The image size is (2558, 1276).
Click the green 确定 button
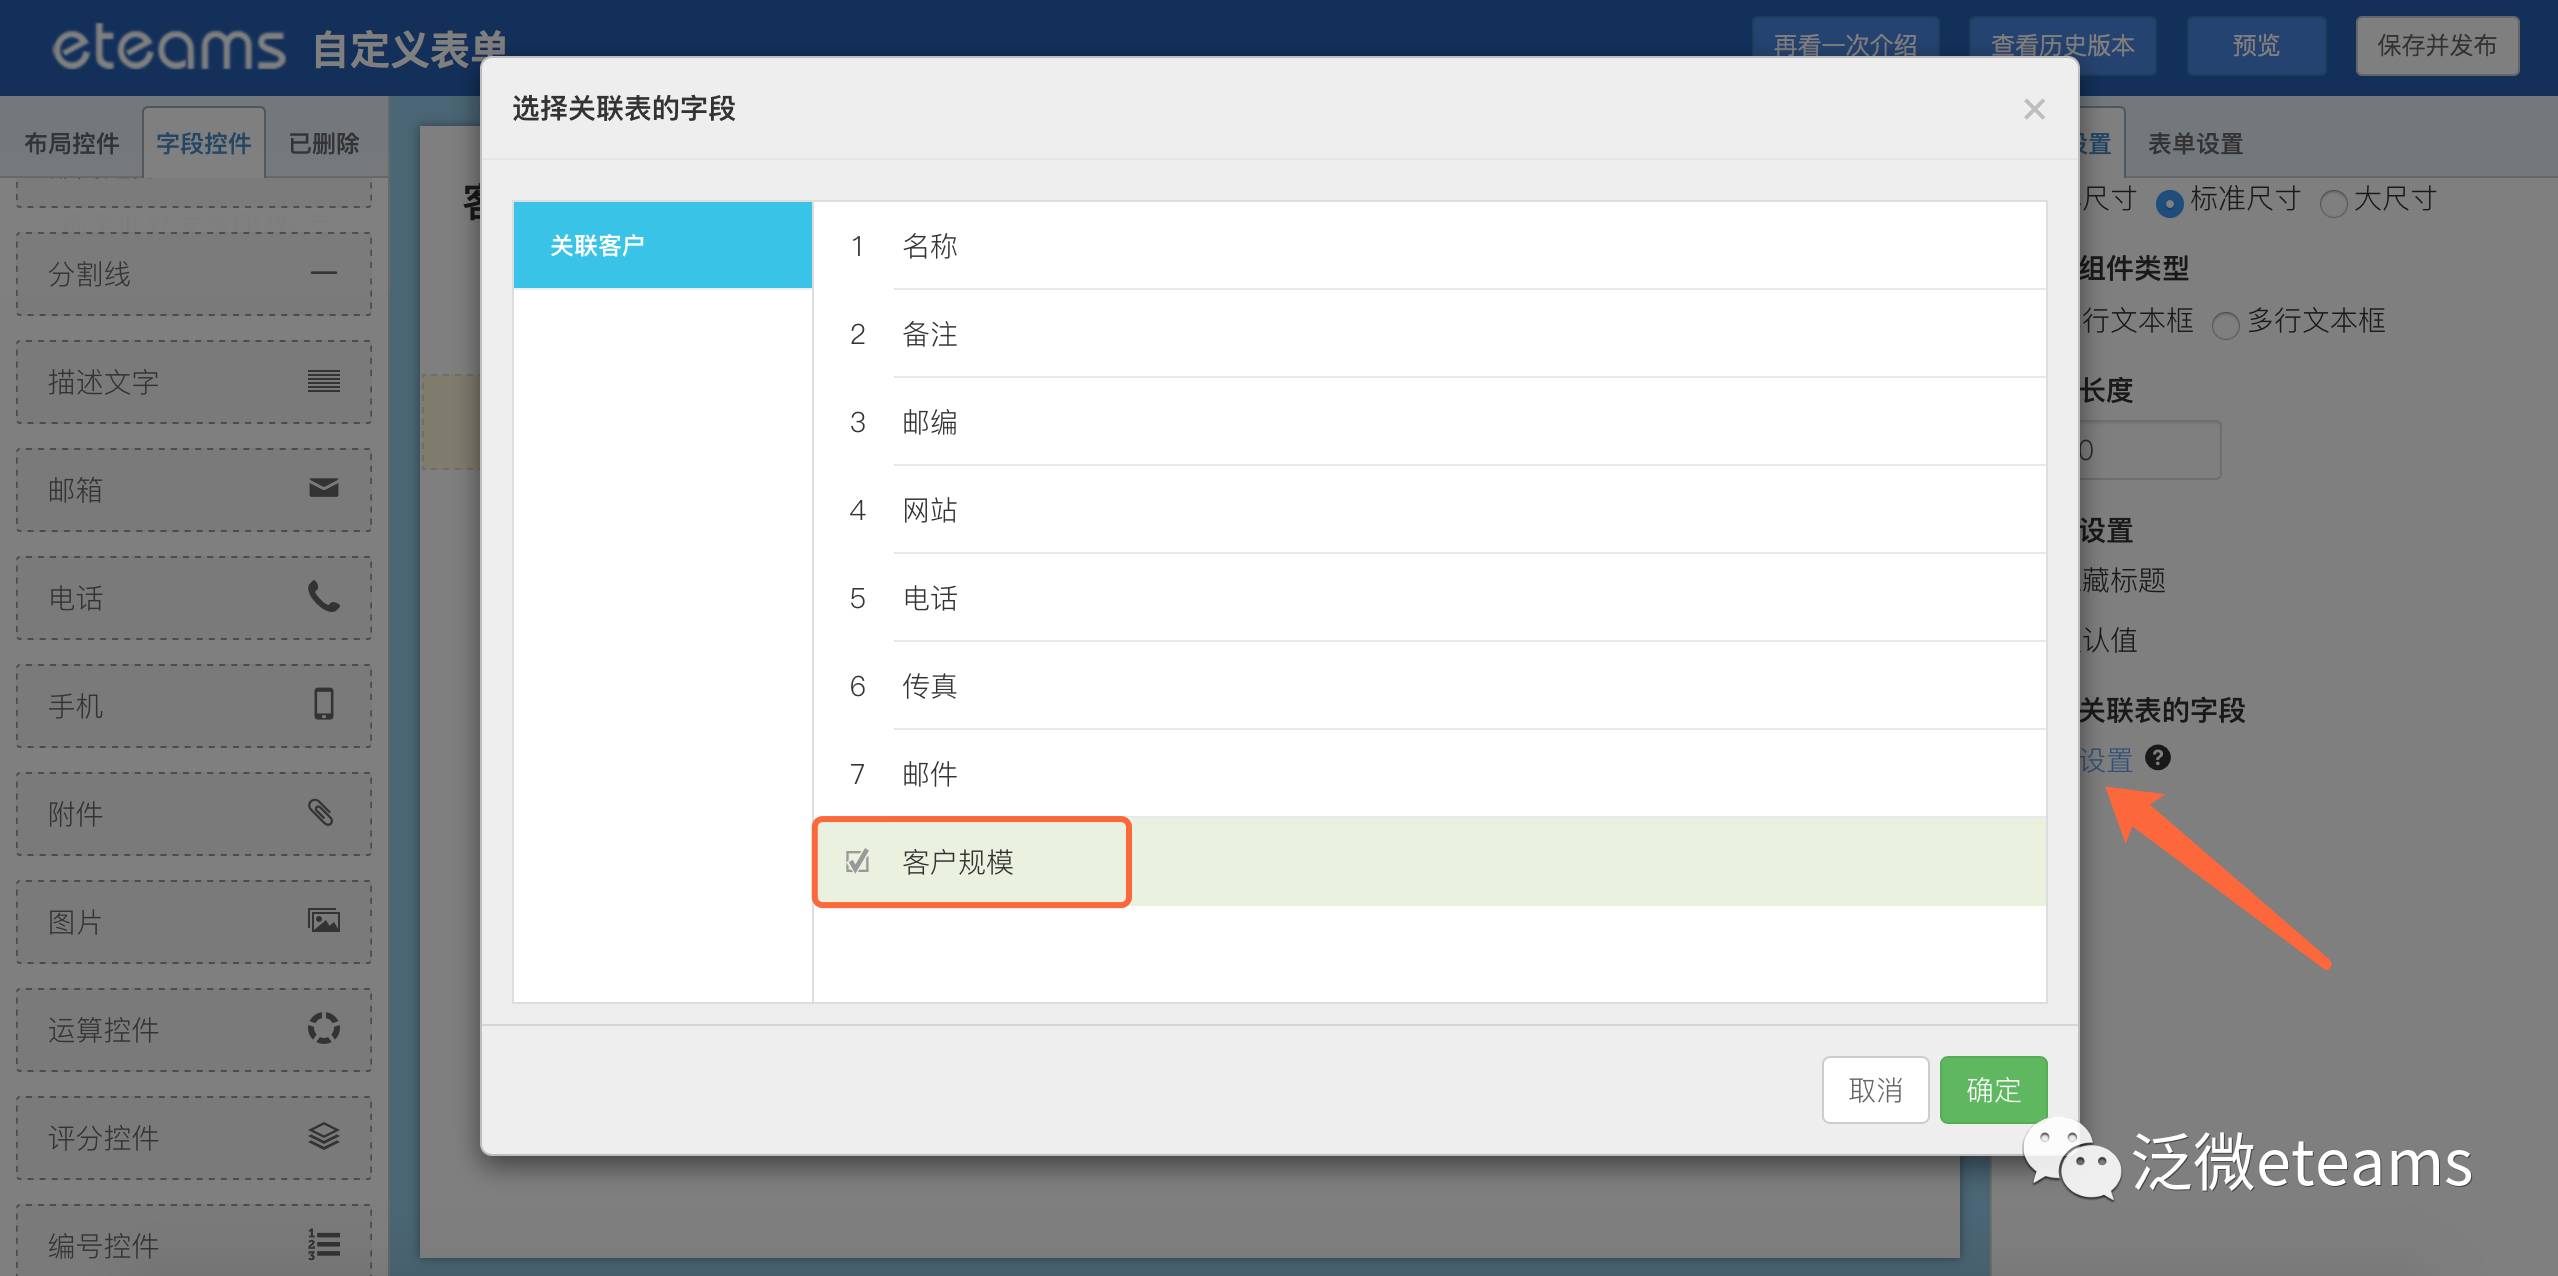(x=1993, y=1090)
